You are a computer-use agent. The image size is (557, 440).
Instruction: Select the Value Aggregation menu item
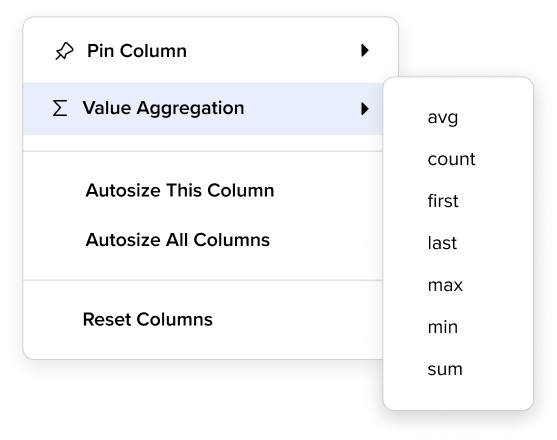[x=203, y=108]
